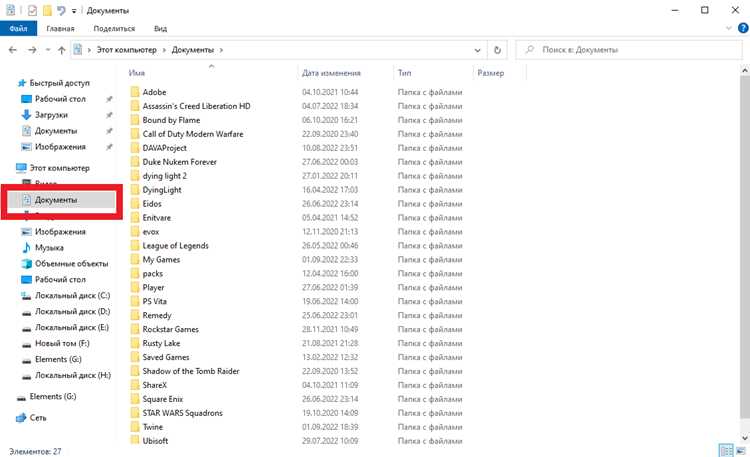The height and width of the screenshot is (457, 750).
Task: Select the dying light 2 folder name
Action: coord(165,176)
